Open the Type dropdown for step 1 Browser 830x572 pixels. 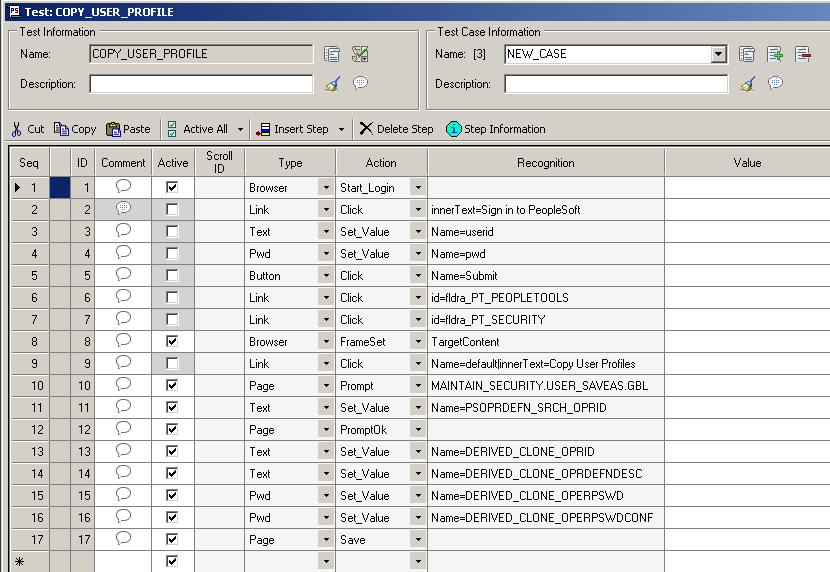coord(326,188)
